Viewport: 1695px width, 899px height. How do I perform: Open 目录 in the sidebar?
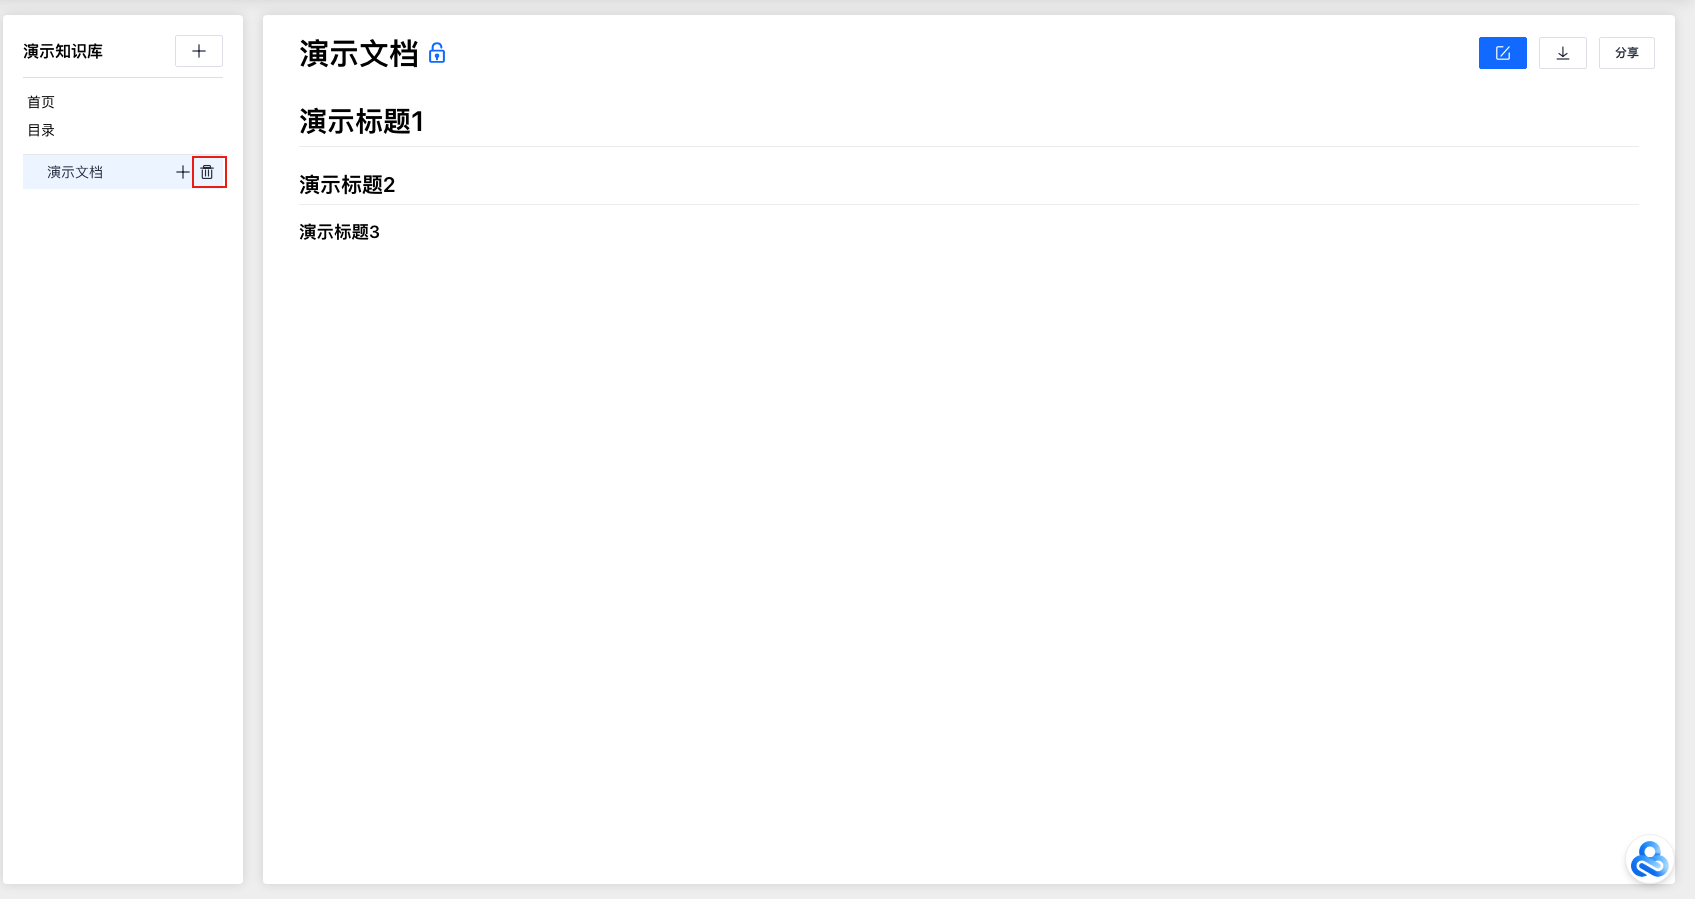point(41,130)
